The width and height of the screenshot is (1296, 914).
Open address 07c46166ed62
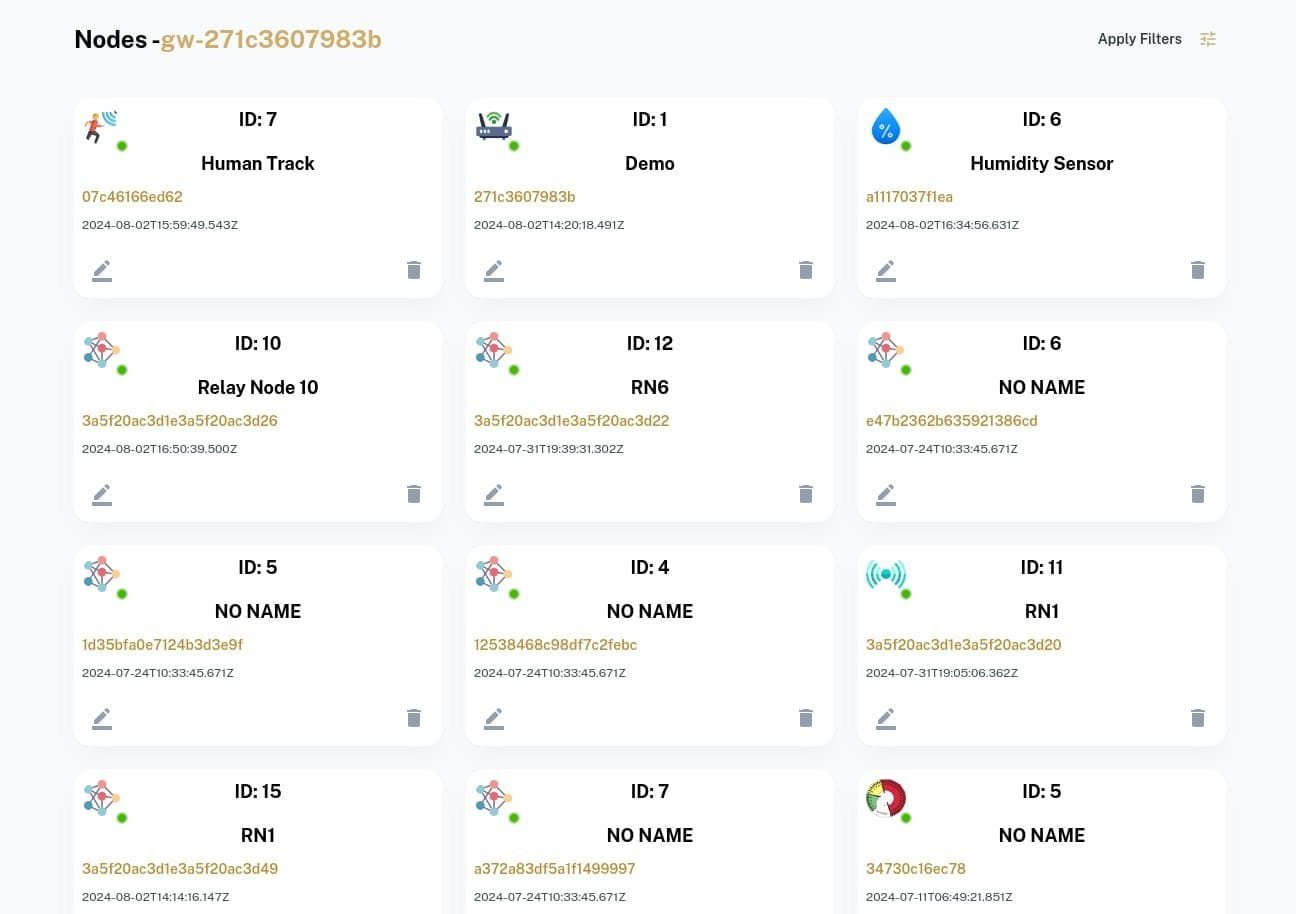pos(132,197)
